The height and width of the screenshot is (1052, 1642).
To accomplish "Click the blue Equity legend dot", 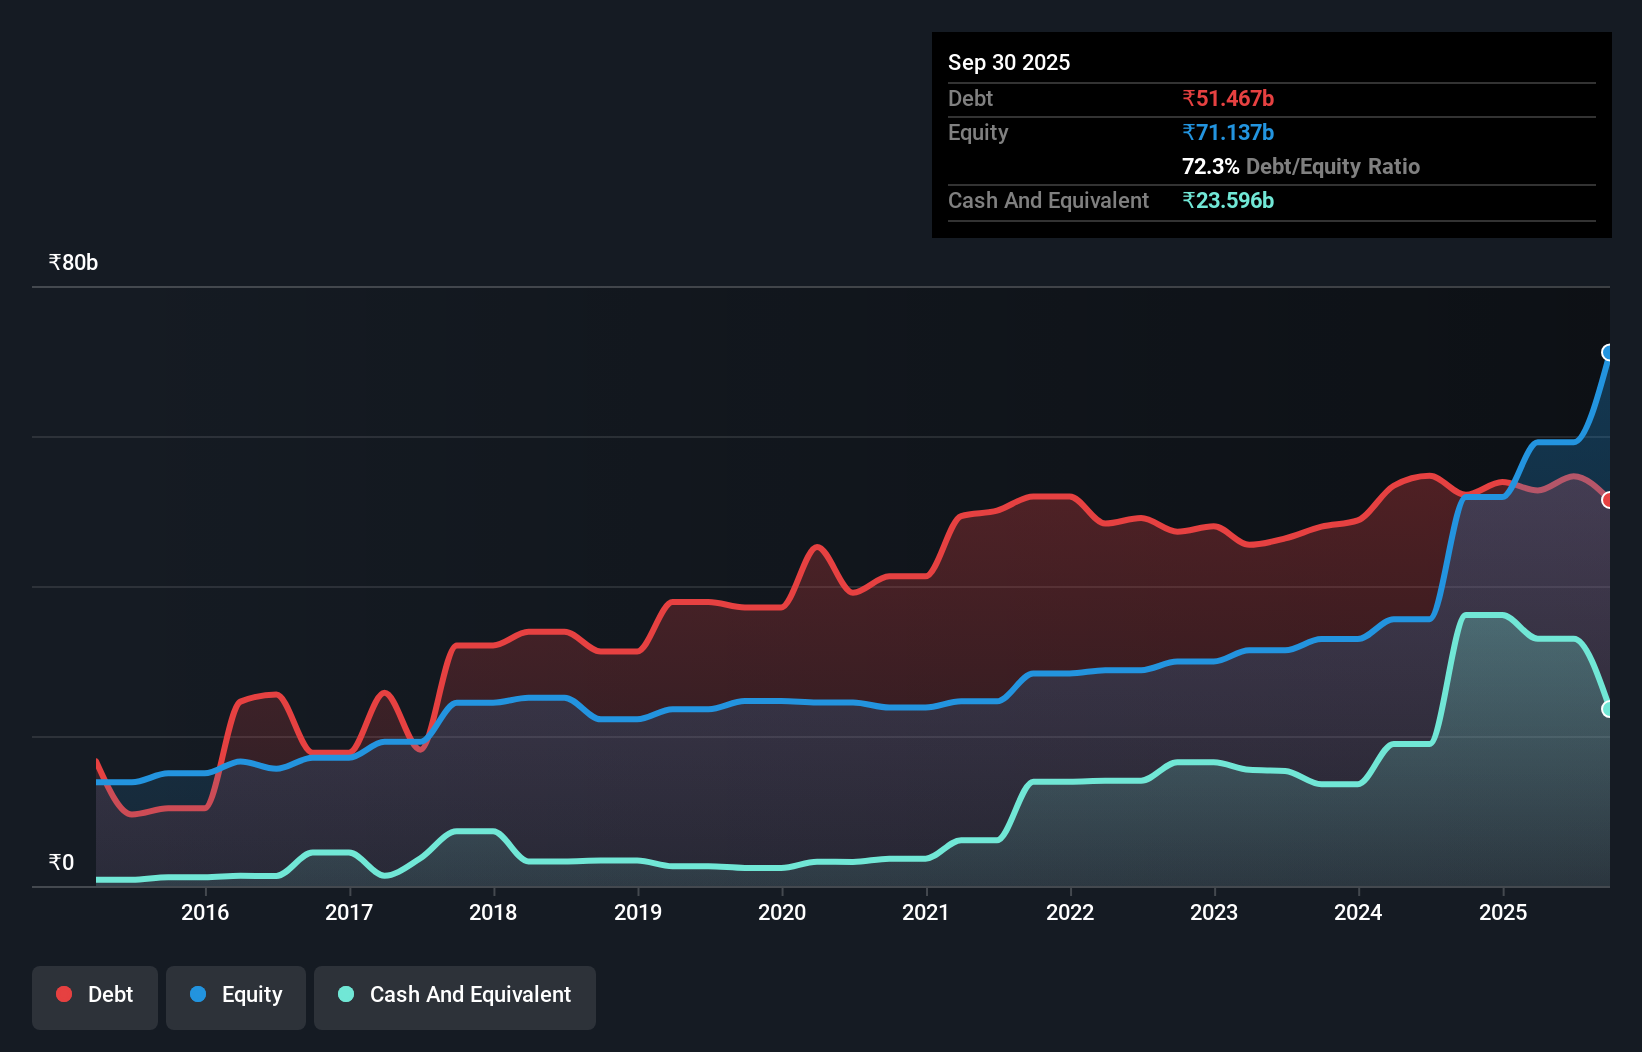I will tap(198, 994).
